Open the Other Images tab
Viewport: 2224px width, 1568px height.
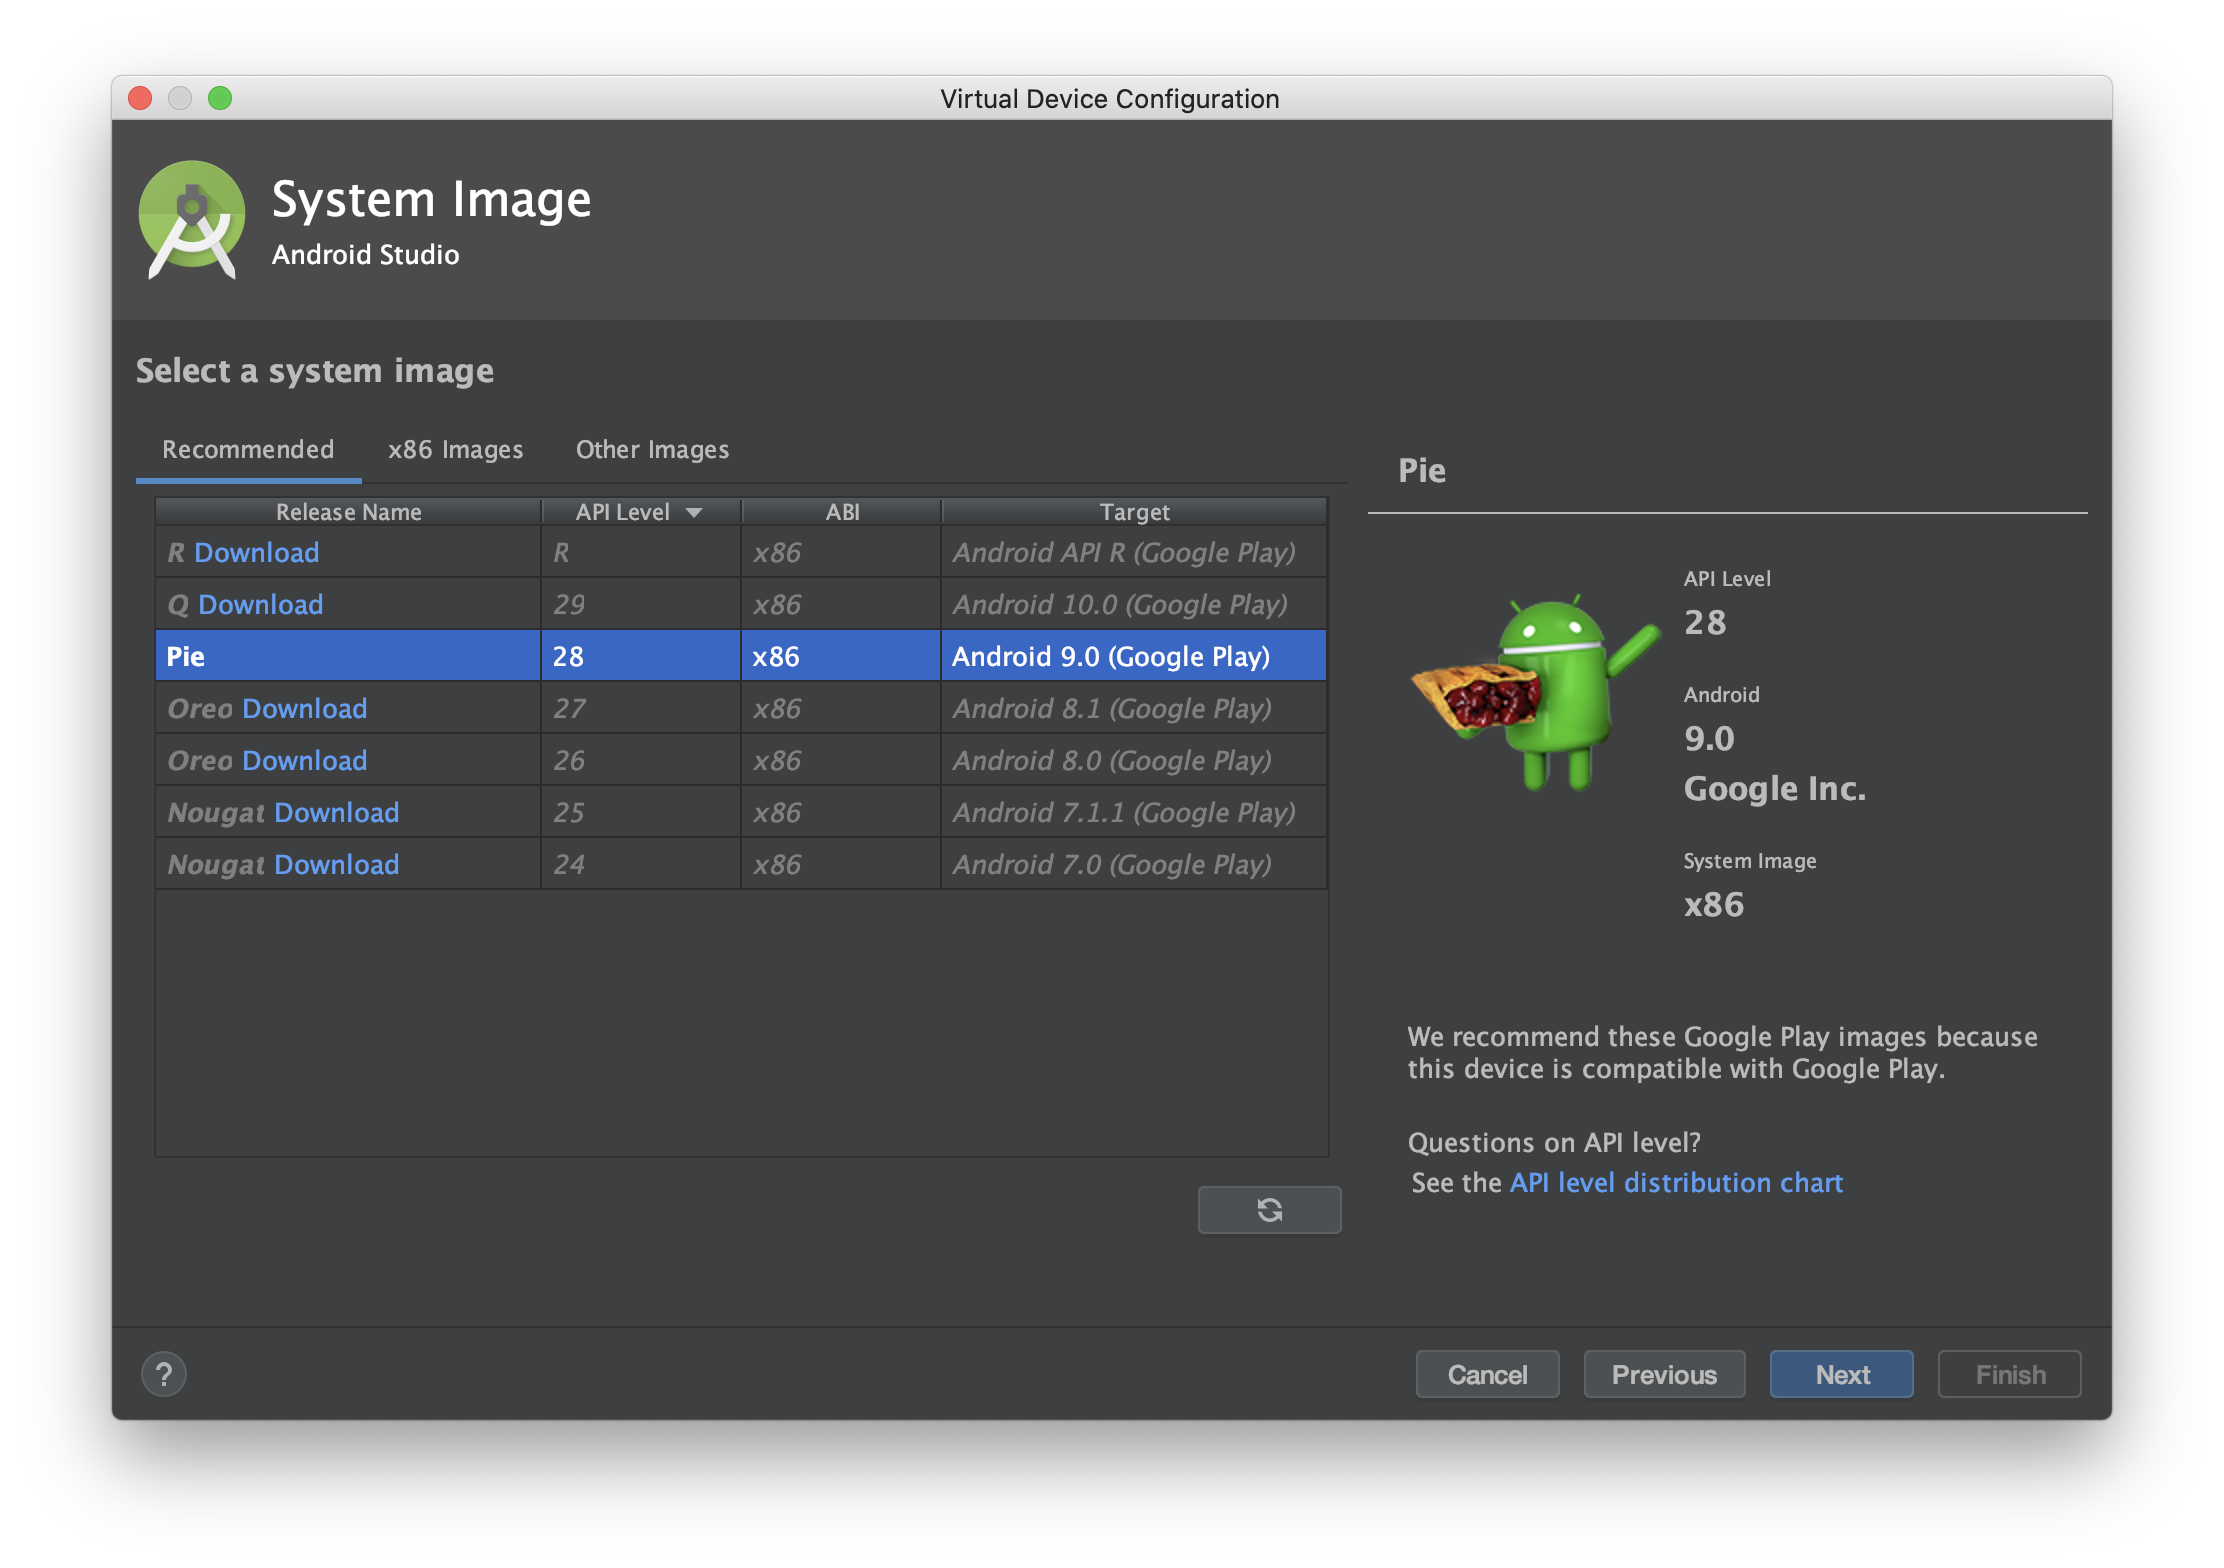pyautogui.click(x=652, y=450)
